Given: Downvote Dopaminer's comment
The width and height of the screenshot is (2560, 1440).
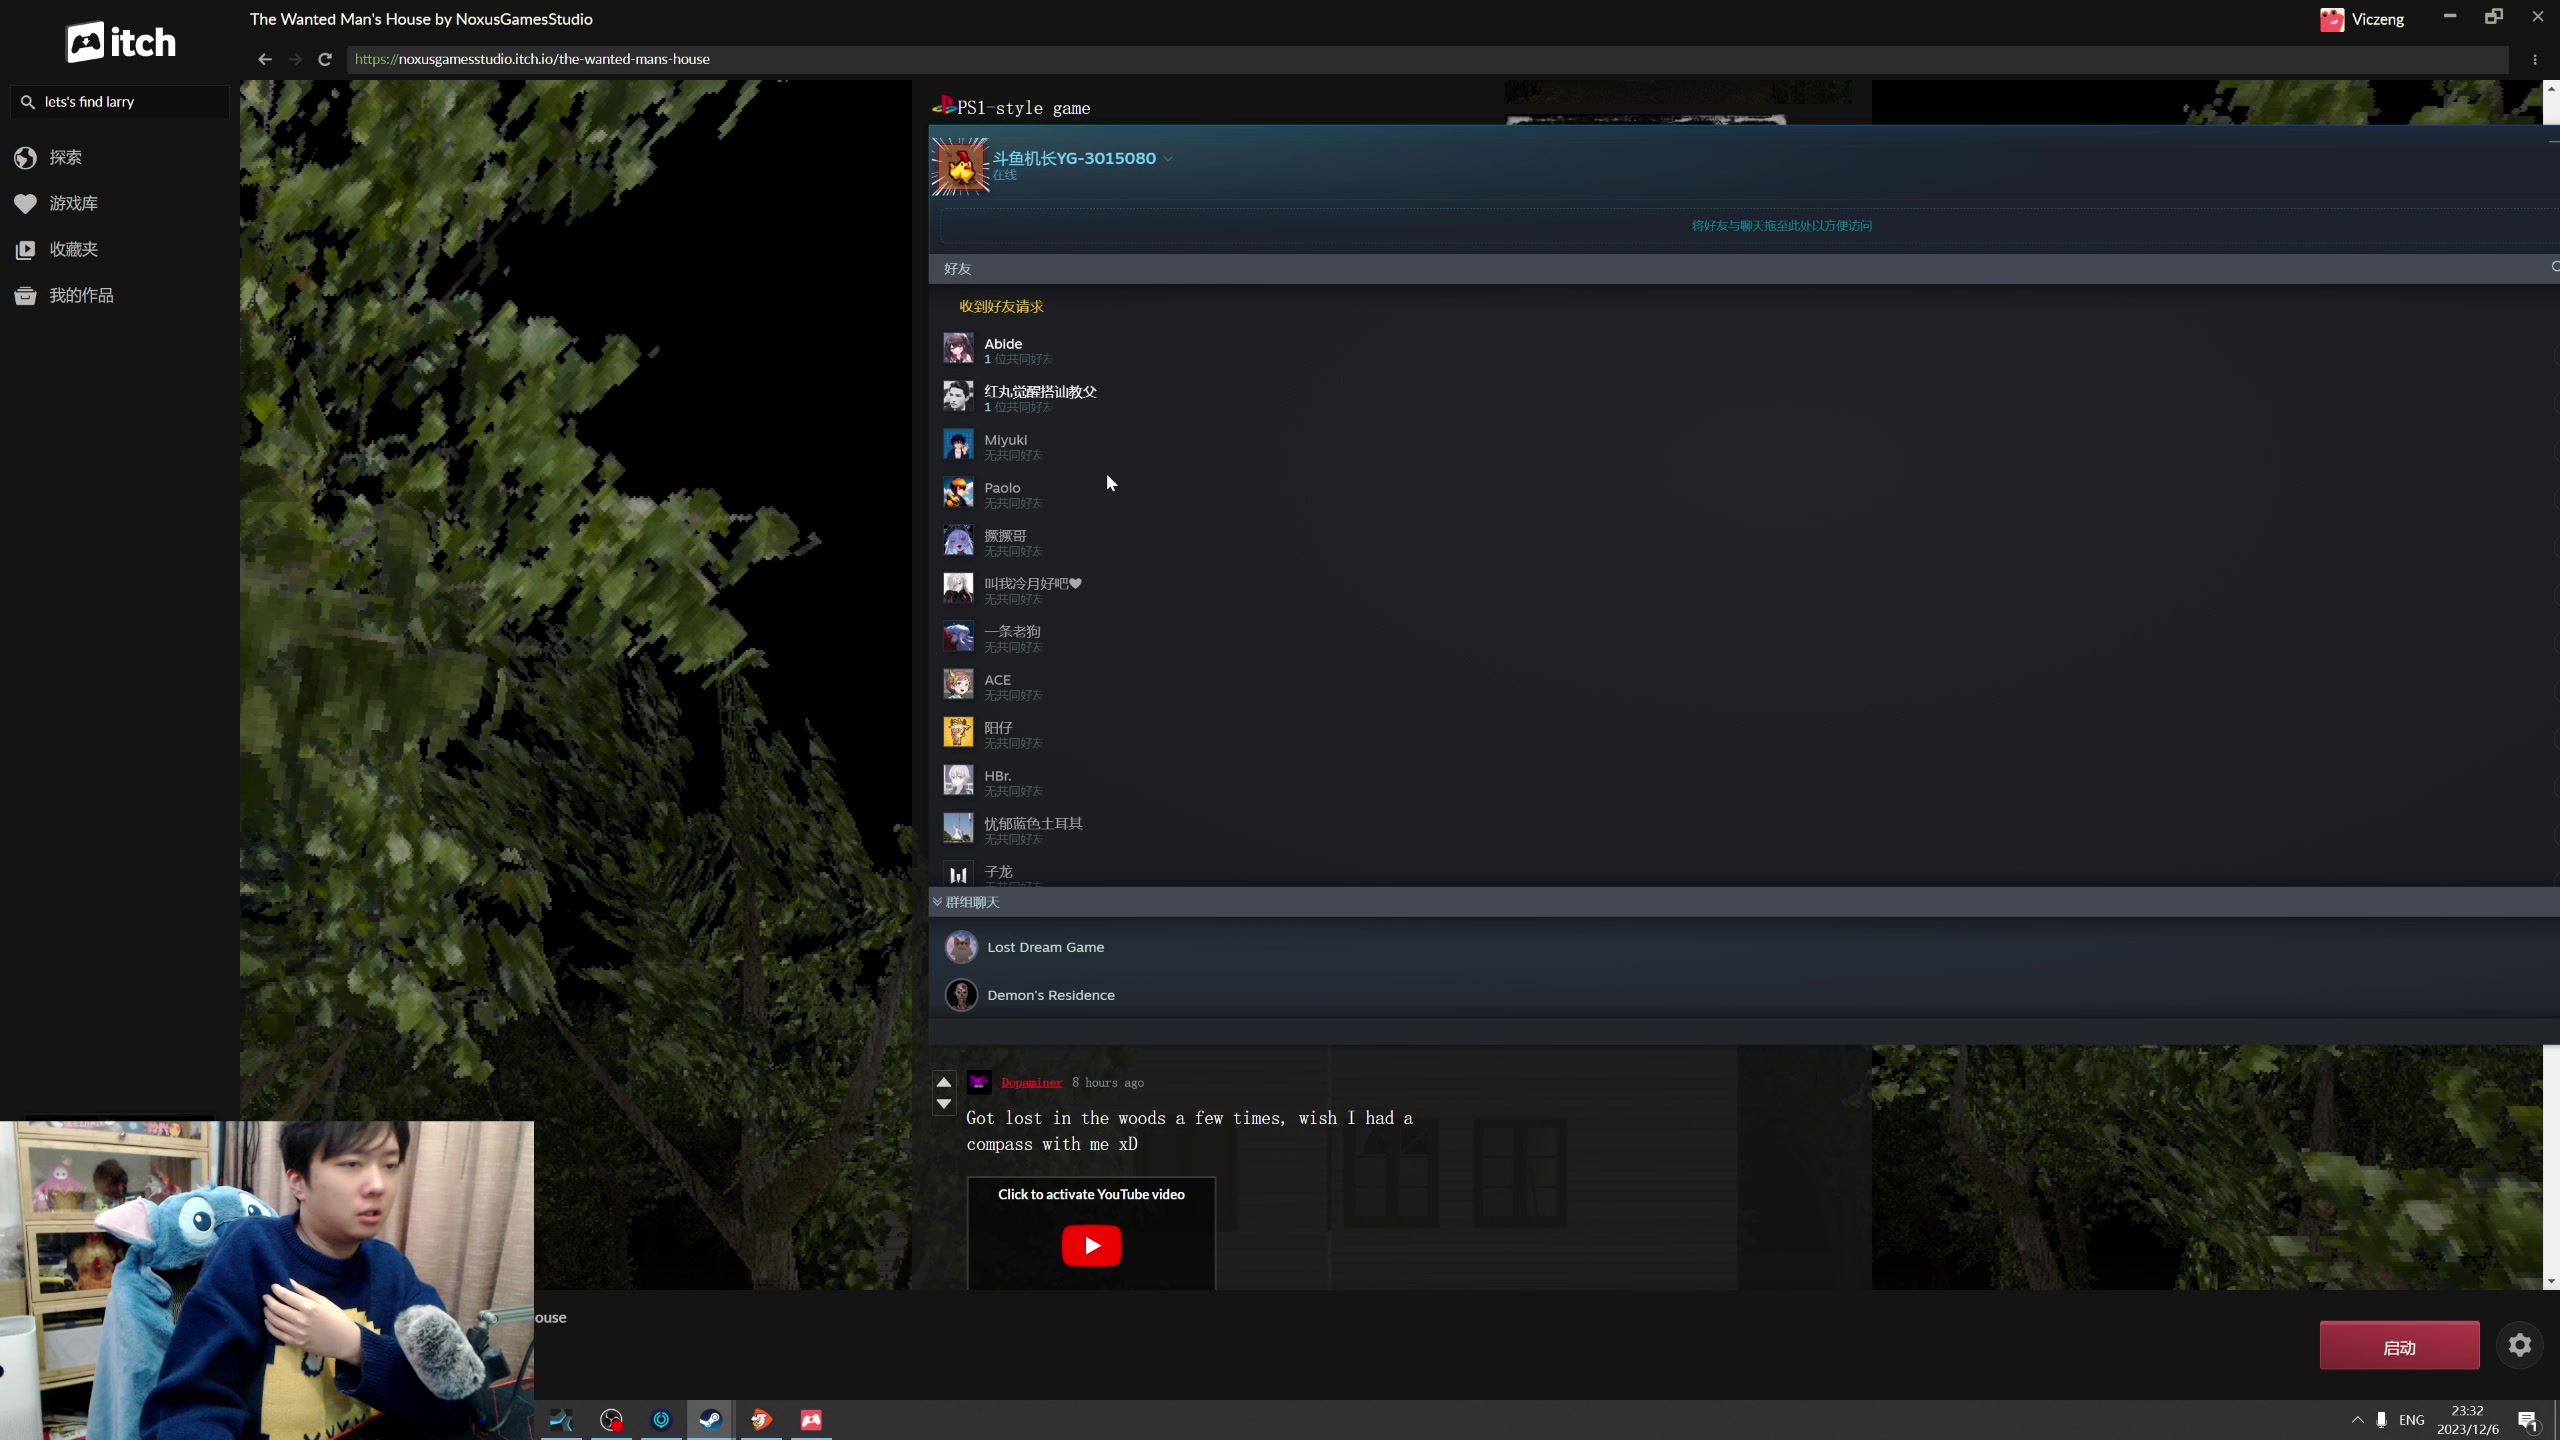Looking at the screenshot, I should click(x=943, y=1104).
